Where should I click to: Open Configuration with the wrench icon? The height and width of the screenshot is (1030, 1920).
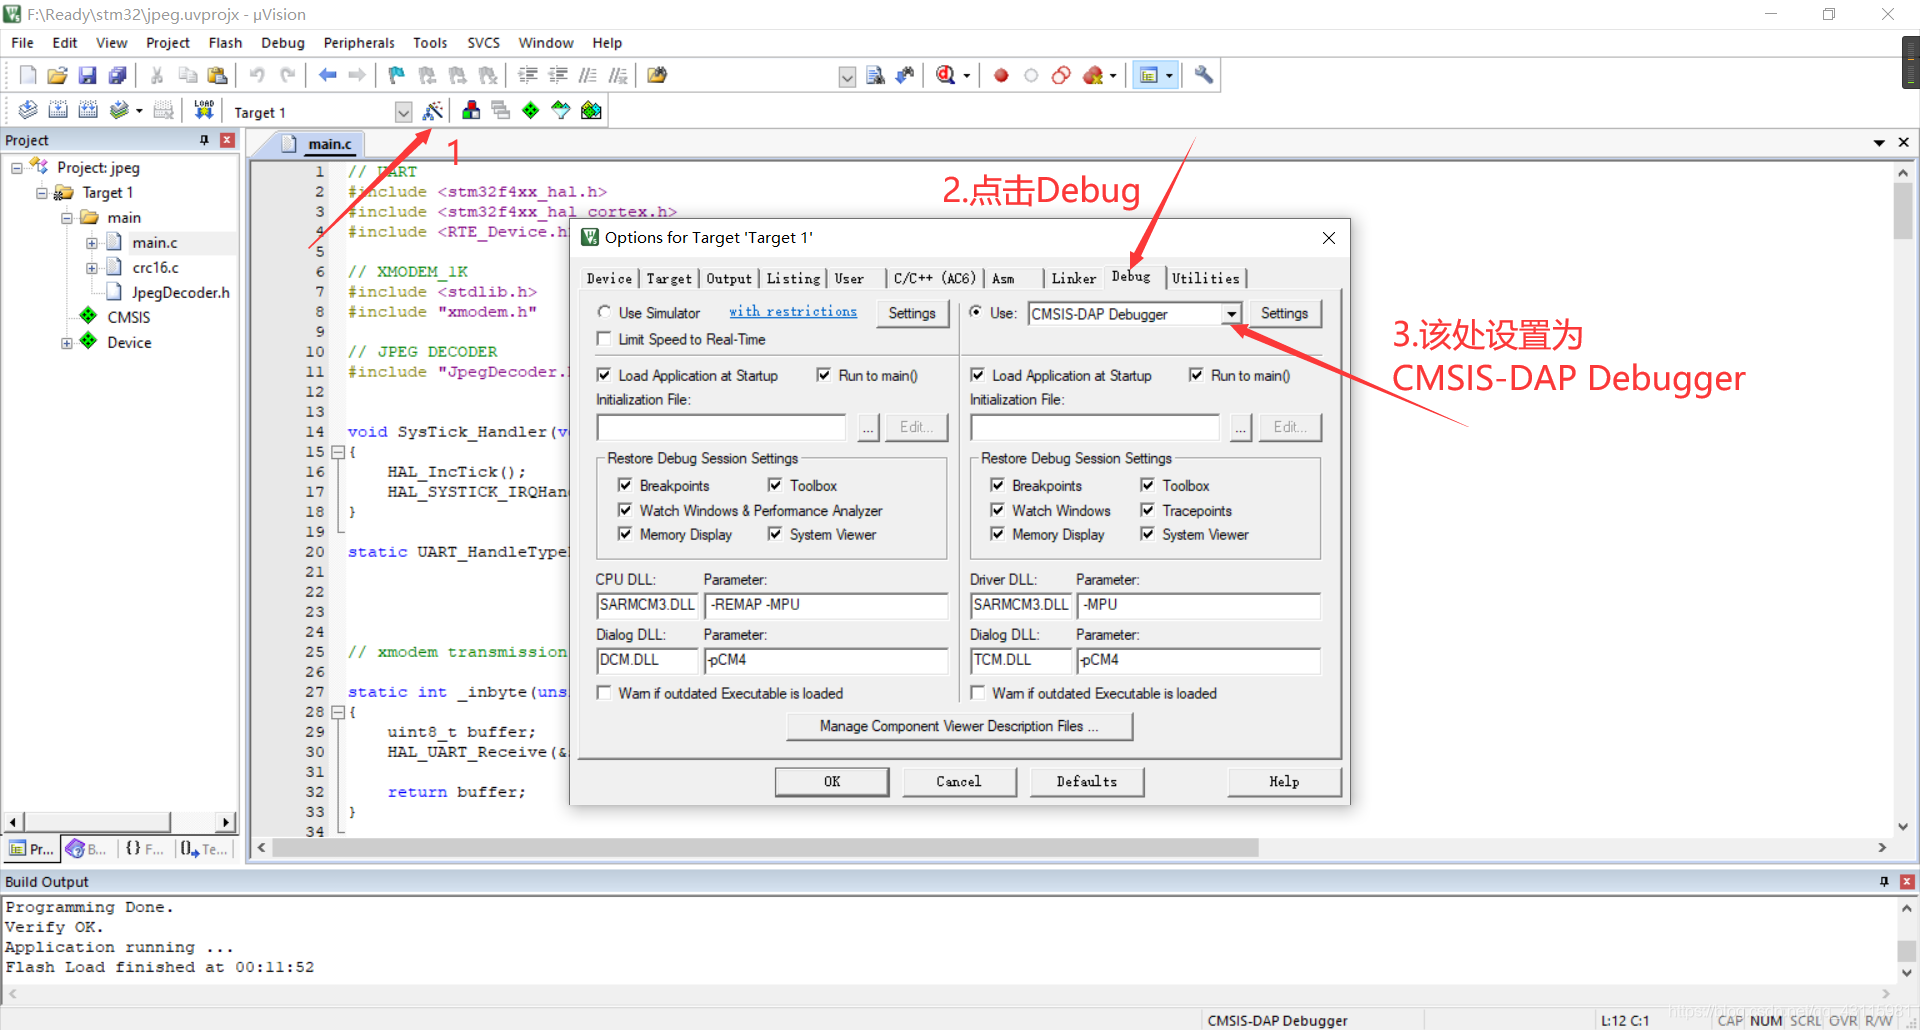(x=1204, y=75)
